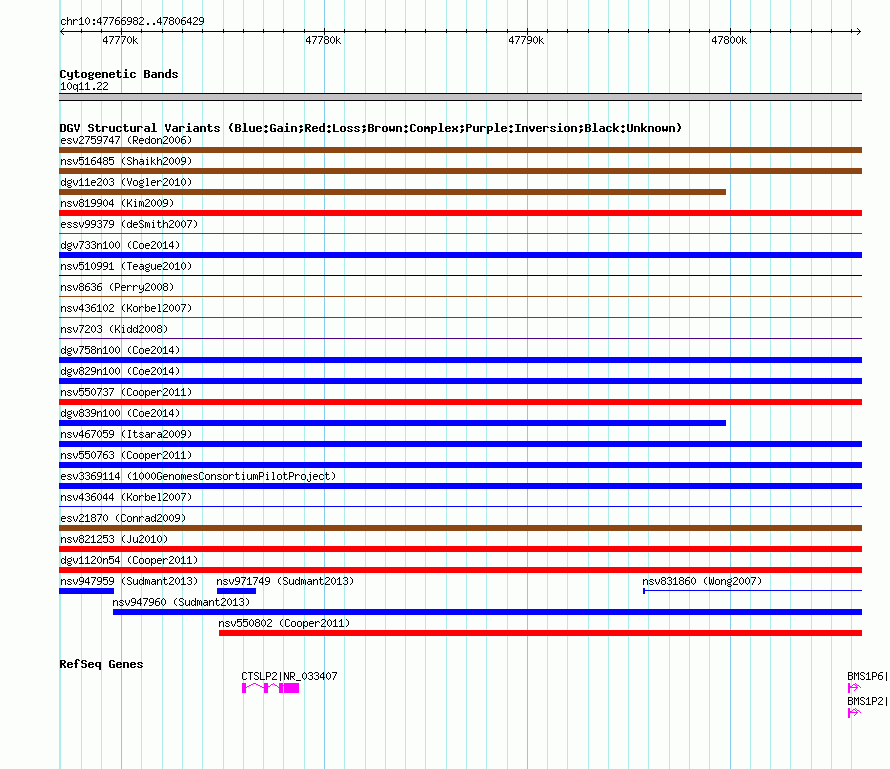This screenshot has width=890, height=769.
Task: Select the nsv550802 (Cooper2011) red loss bar
Action: pos(540,633)
